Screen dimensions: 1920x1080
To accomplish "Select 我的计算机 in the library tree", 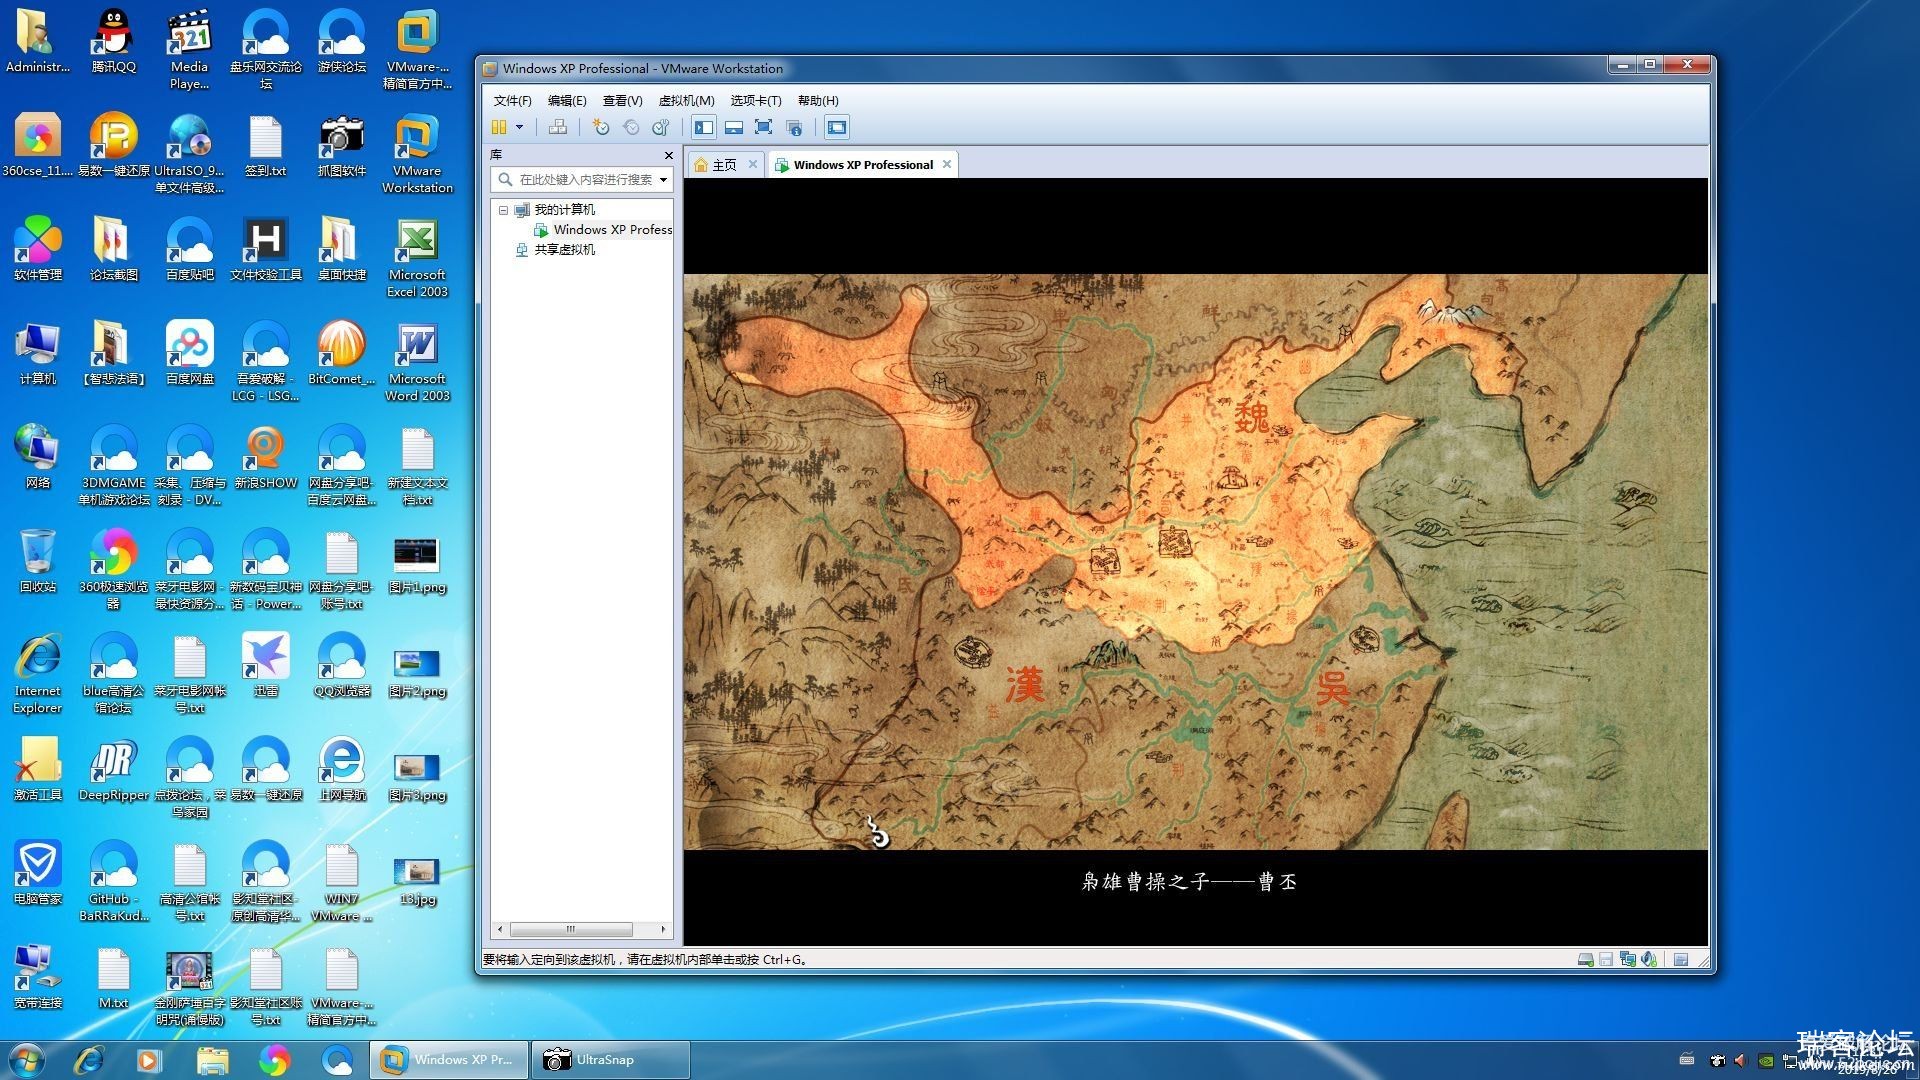I will tap(564, 209).
